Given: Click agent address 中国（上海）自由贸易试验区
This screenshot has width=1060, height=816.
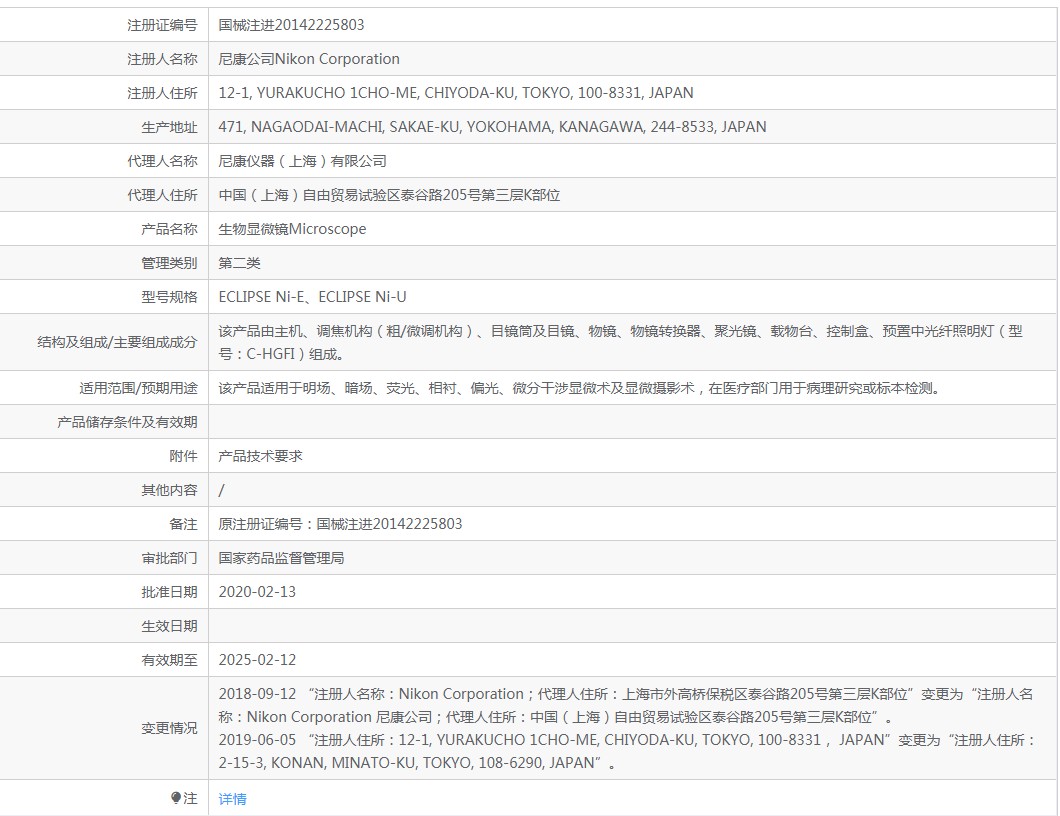Looking at the screenshot, I should click(x=389, y=195).
